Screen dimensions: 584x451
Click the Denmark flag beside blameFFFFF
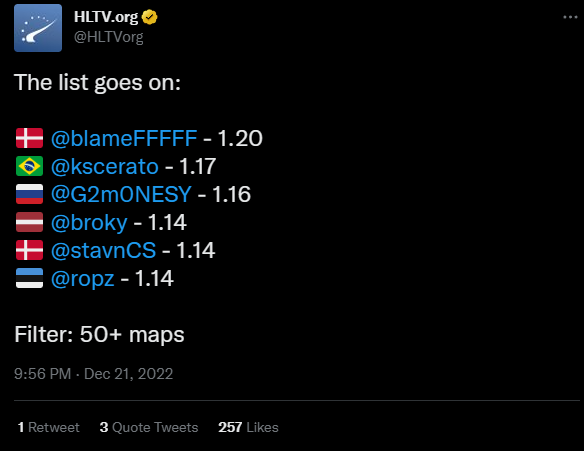pos(29,138)
